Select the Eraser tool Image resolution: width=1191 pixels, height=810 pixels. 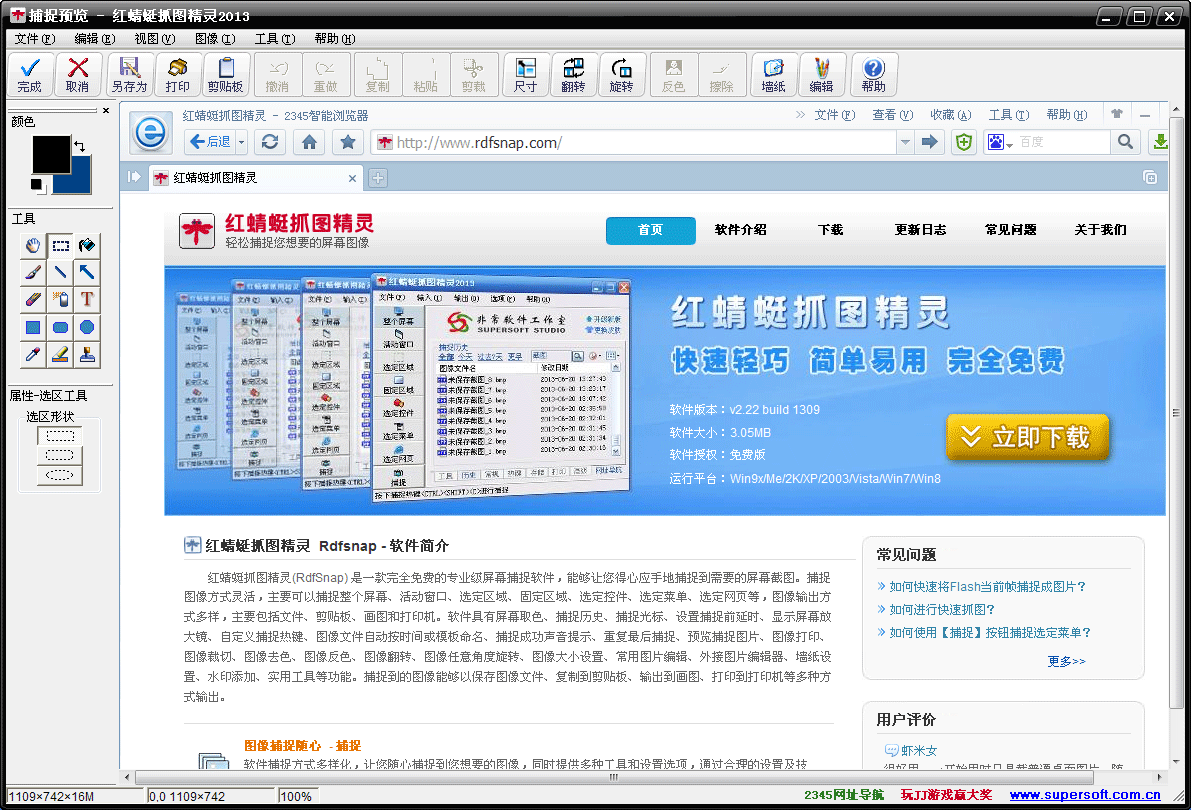(33, 299)
